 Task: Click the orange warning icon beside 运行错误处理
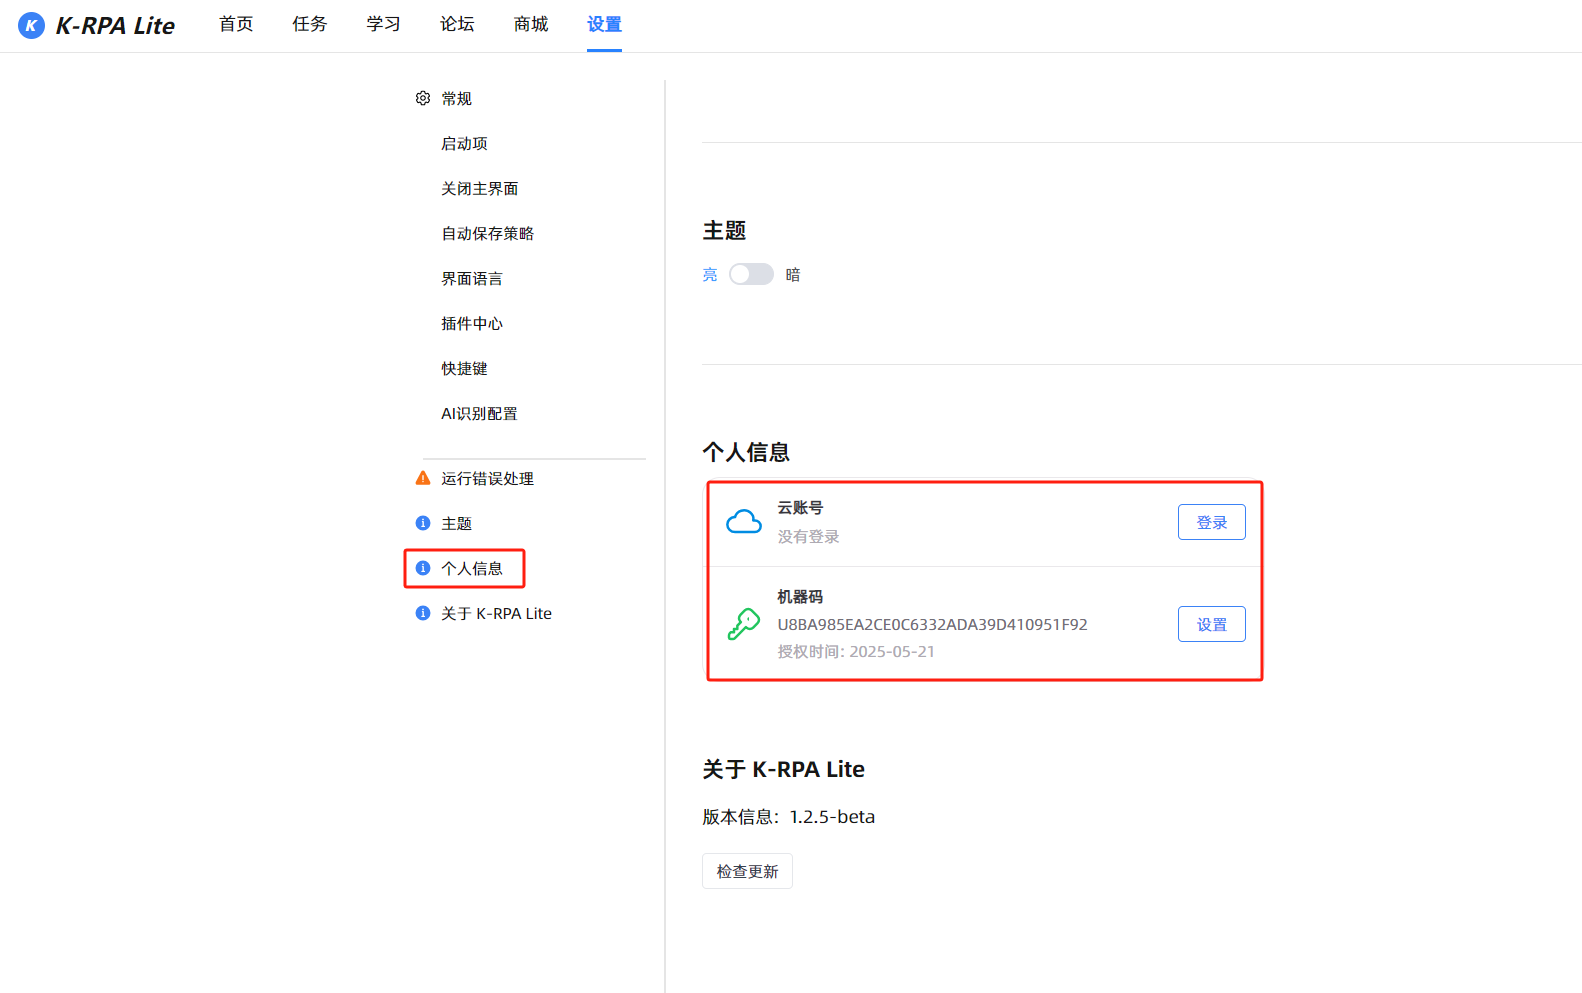pos(423,478)
